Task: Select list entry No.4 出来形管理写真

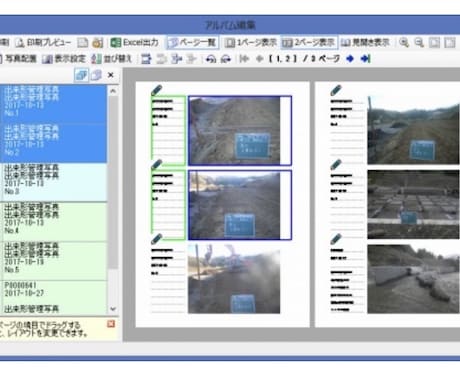Action: tap(53, 221)
